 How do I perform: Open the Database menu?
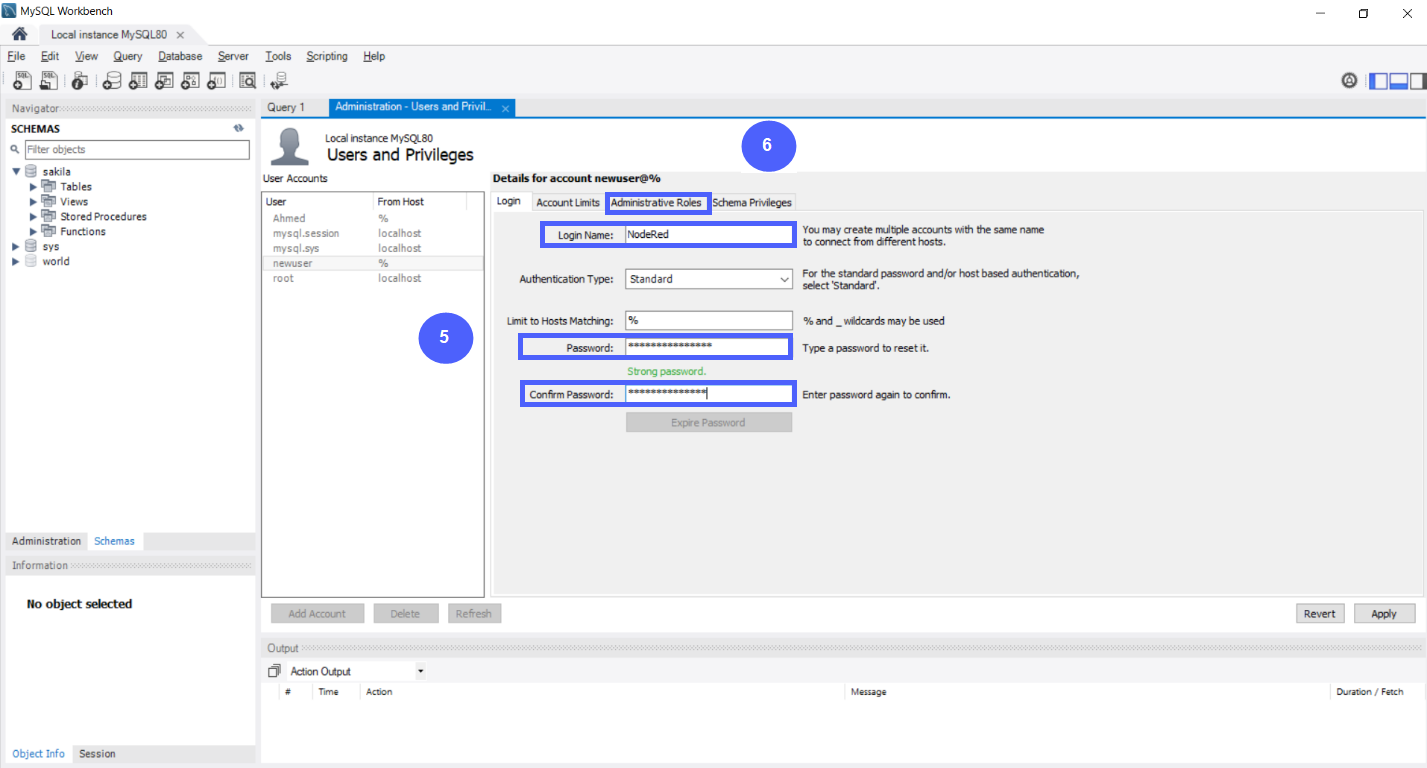coord(180,56)
